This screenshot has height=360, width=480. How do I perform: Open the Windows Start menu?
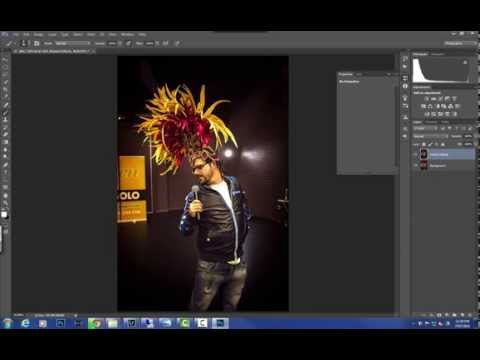tap(7, 323)
